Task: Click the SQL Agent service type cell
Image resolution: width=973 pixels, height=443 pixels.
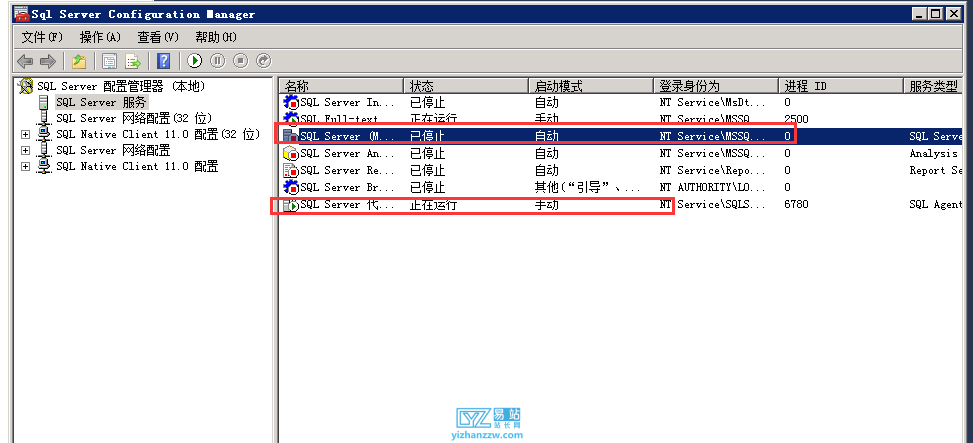Action: pyautogui.click(x=936, y=205)
